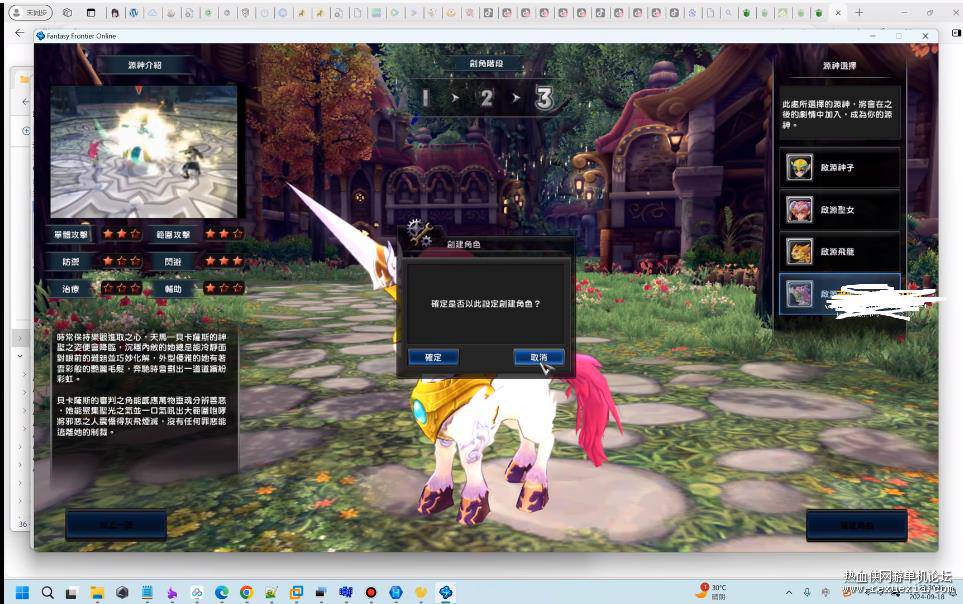This screenshot has height=604, width=963.
Task: Open browser tab actions menu icon
Action: click(x=91, y=12)
